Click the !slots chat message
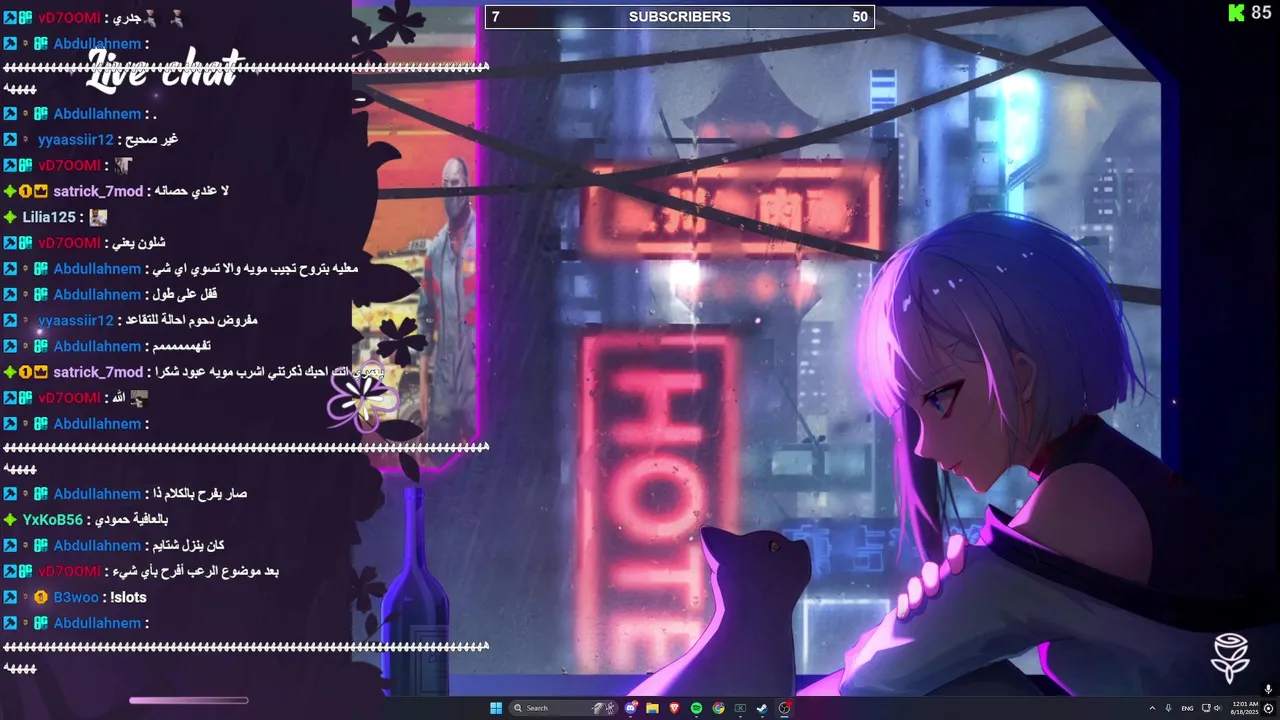 point(128,598)
